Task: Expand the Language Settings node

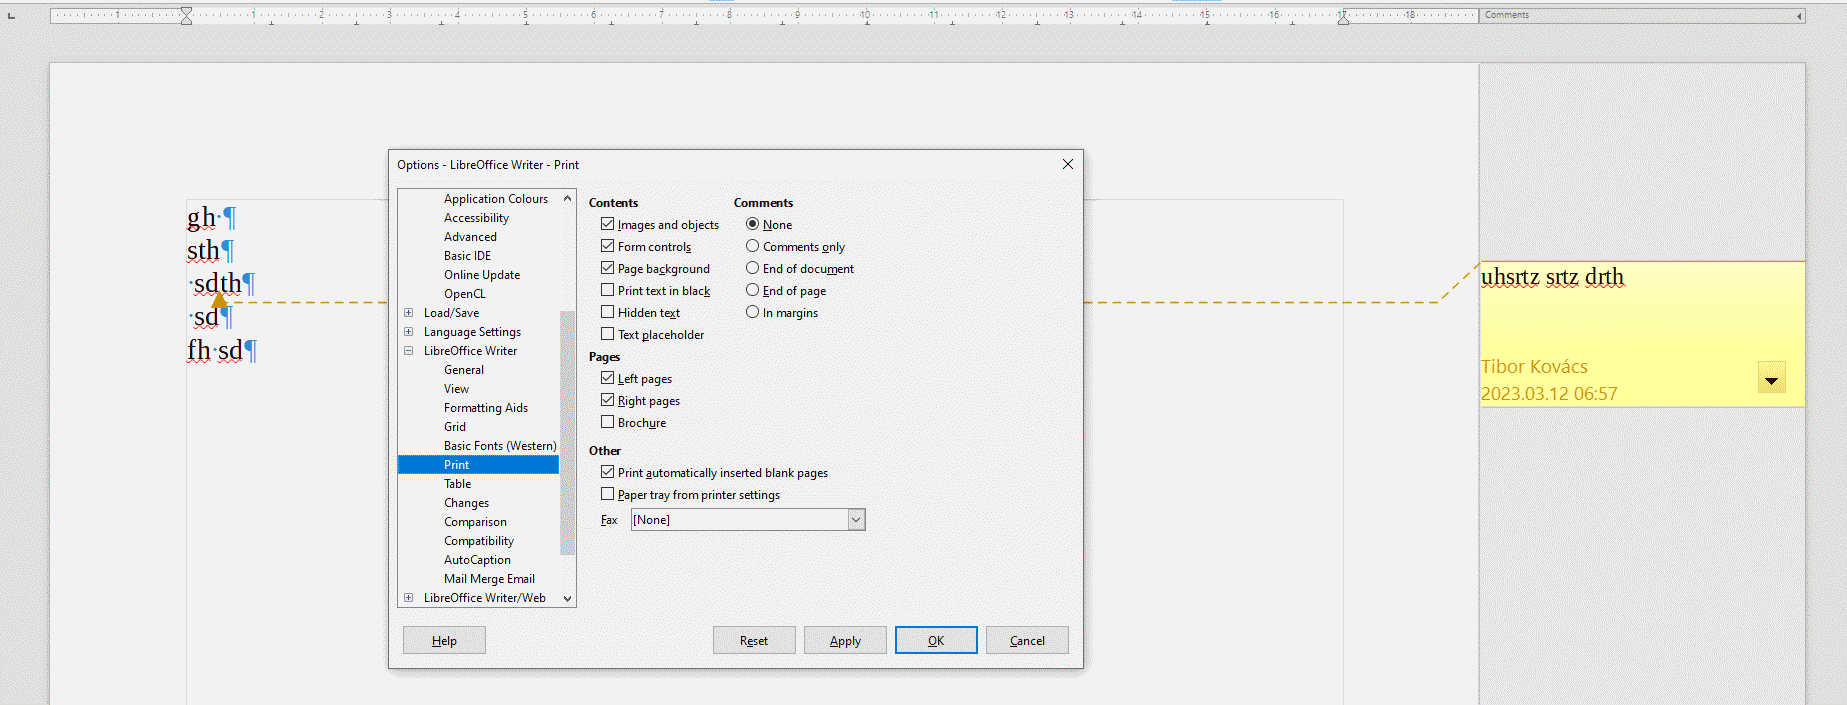Action: pos(408,332)
